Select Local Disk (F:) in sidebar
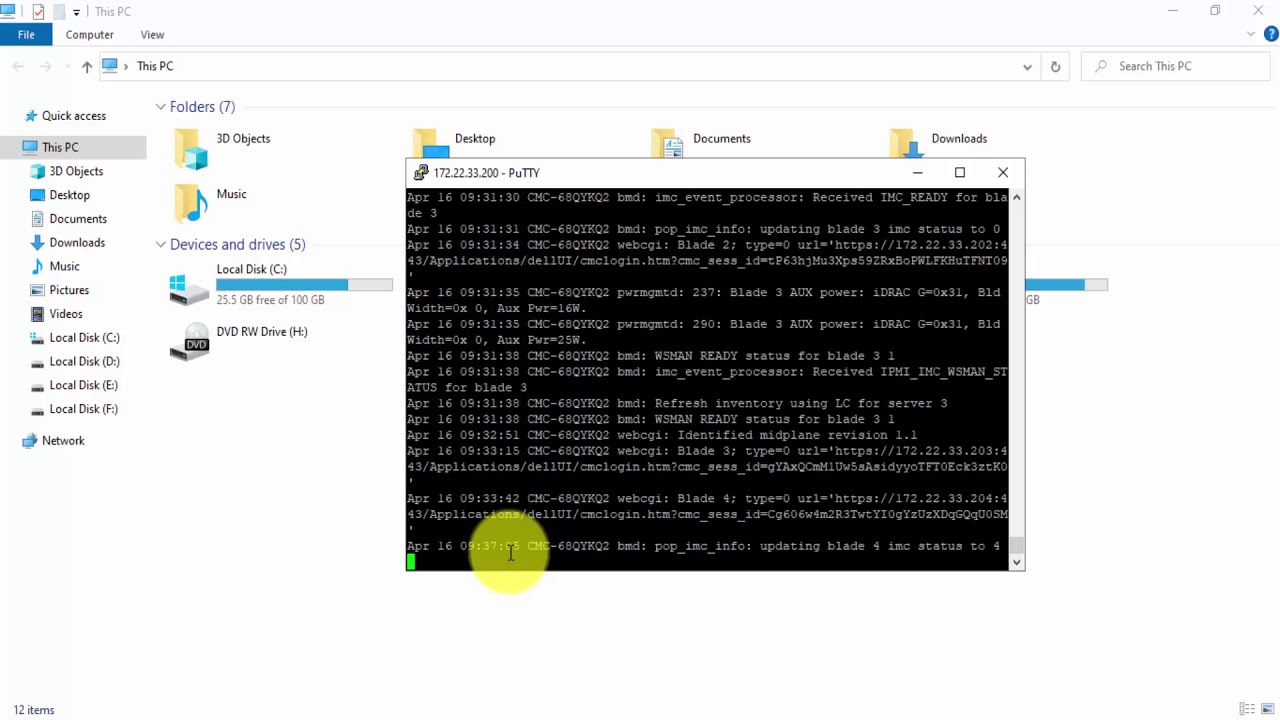 point(83,409)
